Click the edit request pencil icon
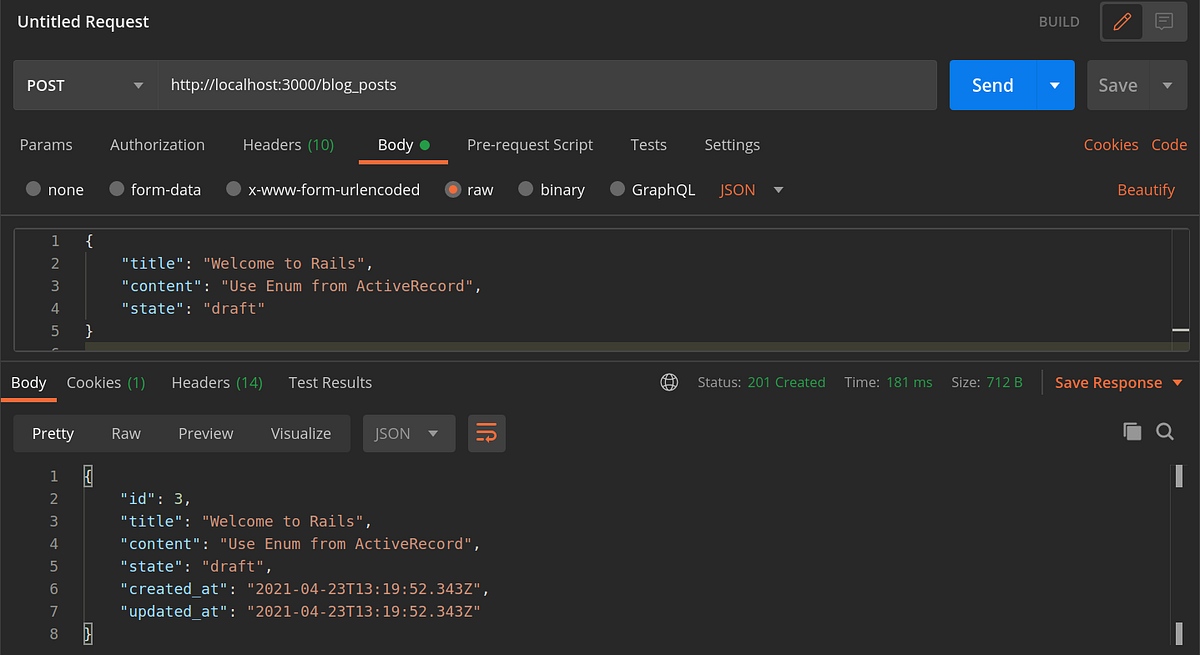This screenshot has height=655, width=1200. [x=1122, y=21]
